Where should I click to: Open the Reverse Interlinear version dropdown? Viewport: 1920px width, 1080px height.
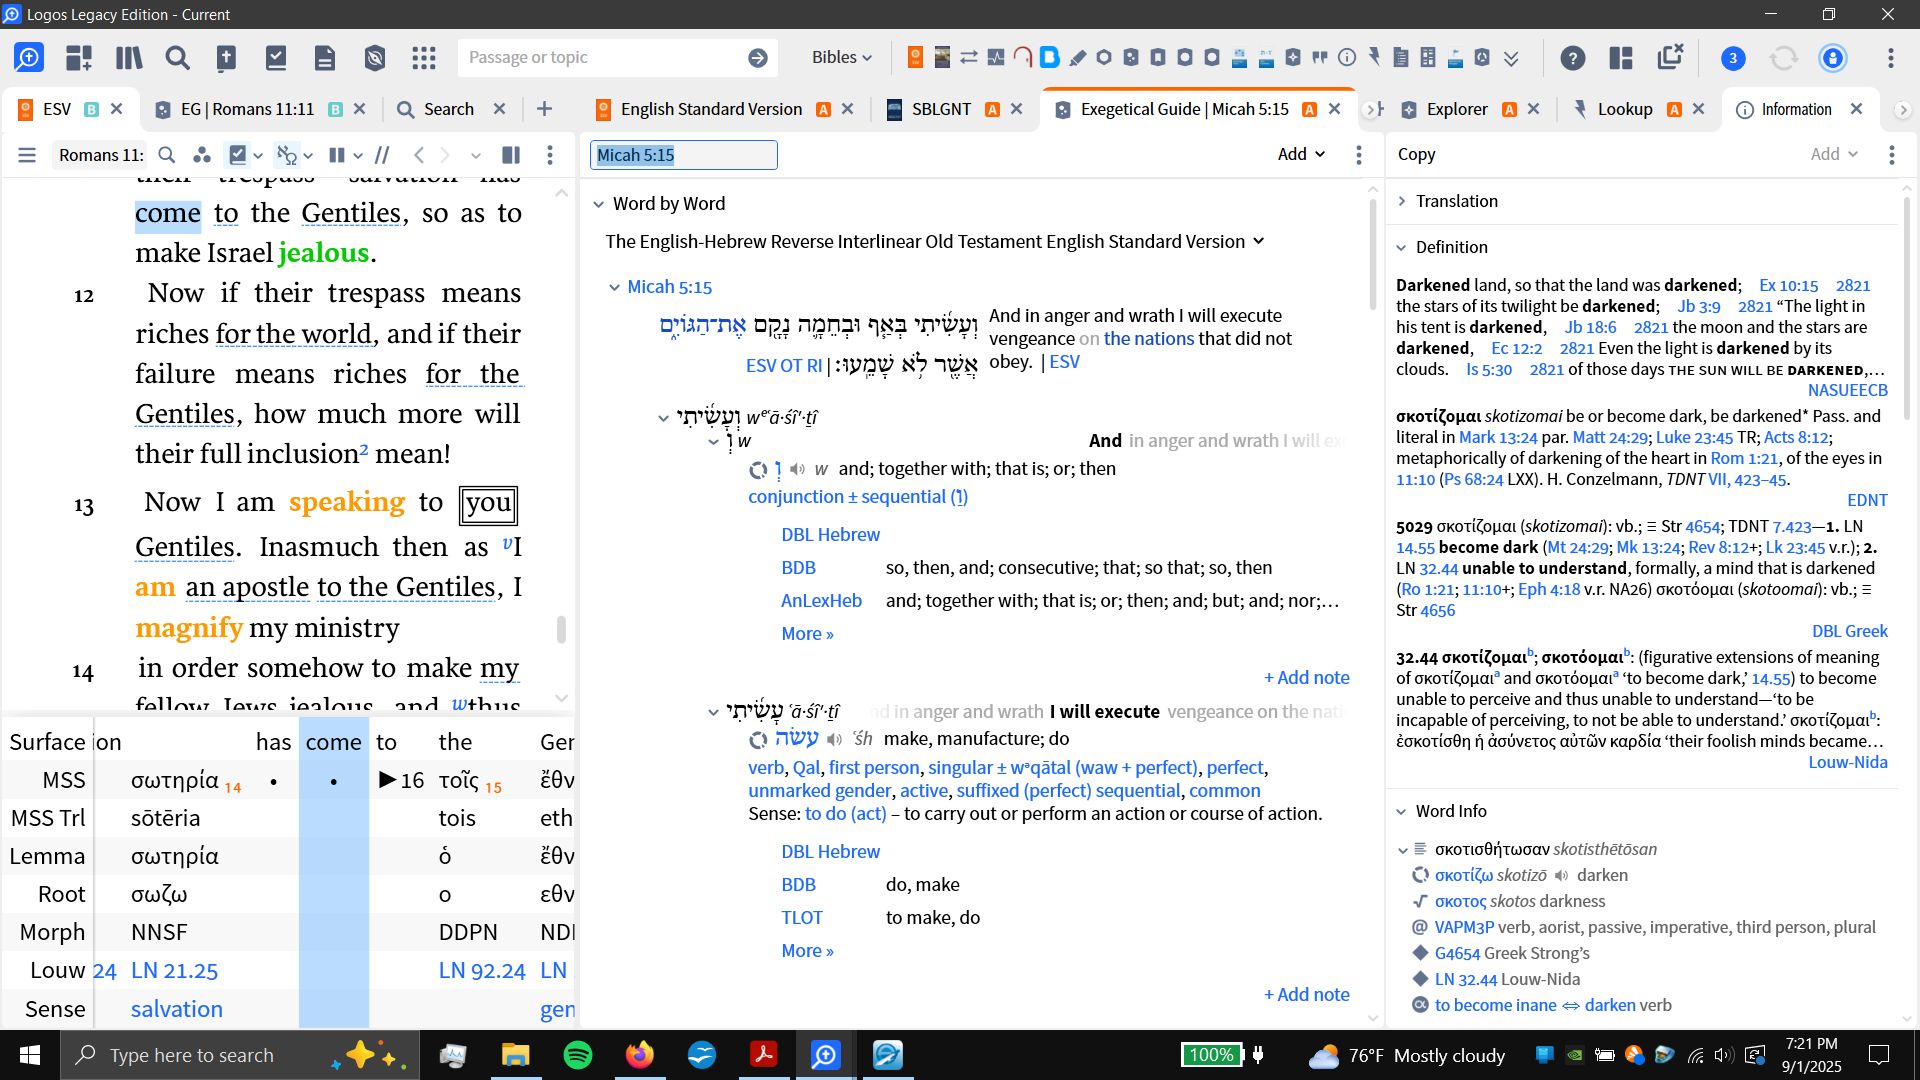tap(1258, 241)
